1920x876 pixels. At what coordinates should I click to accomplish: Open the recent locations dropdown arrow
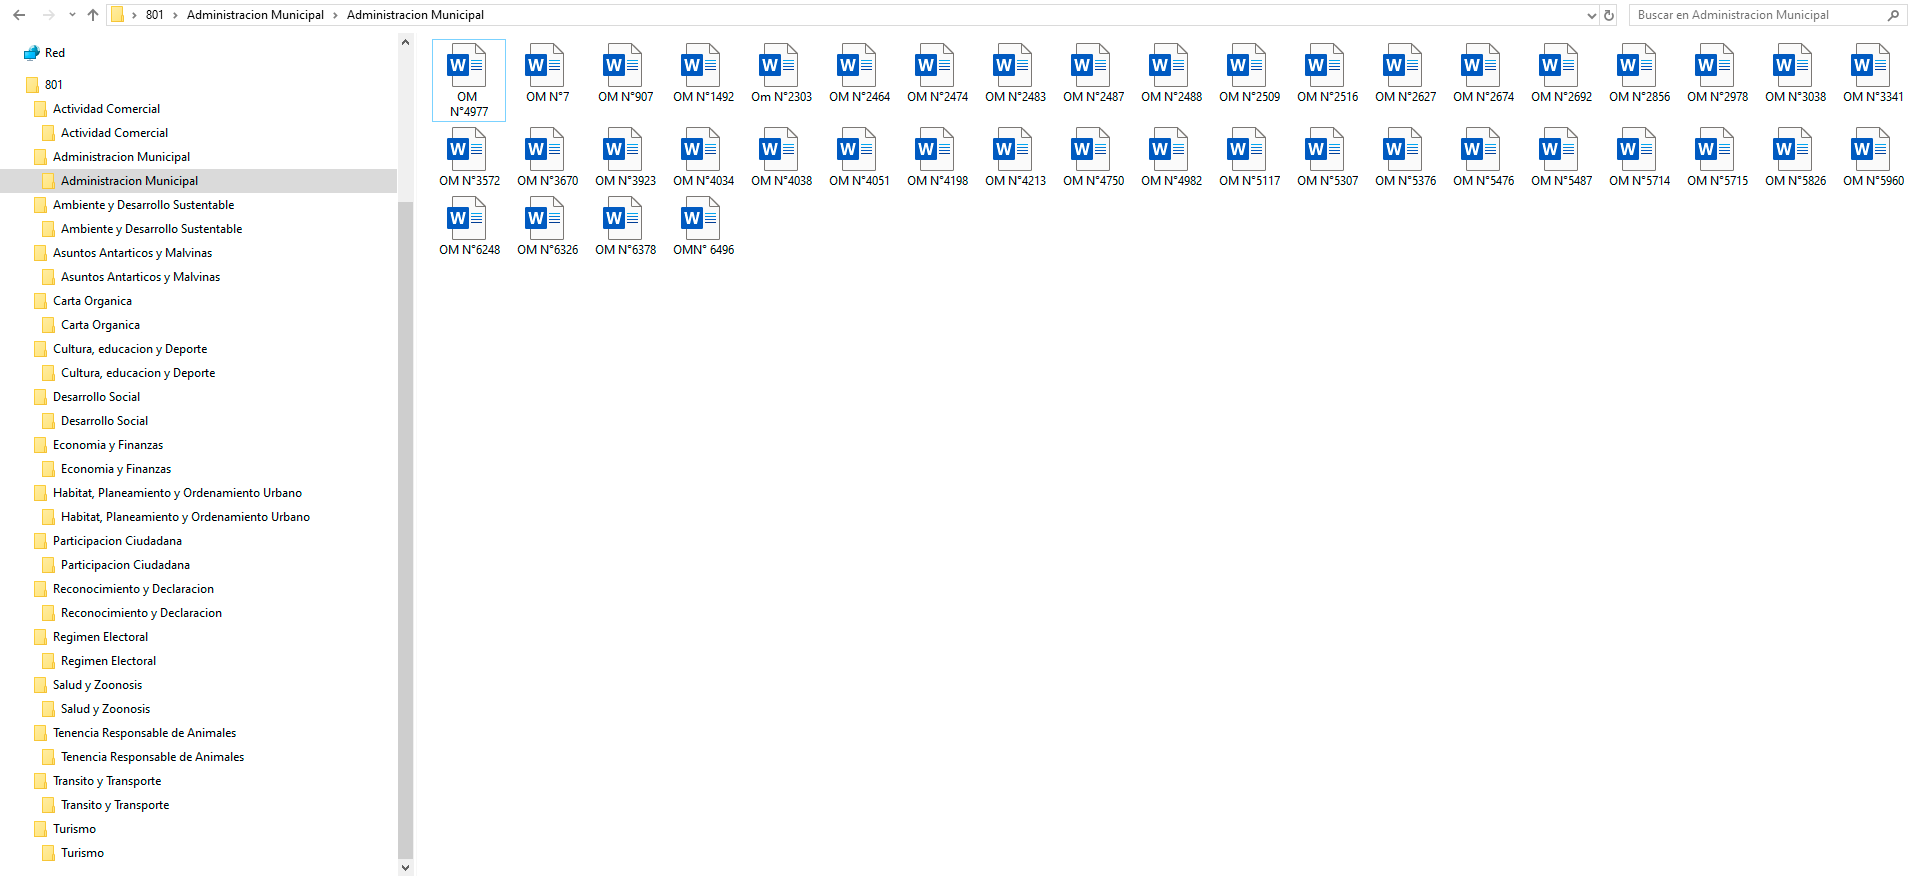(x=72, y=15)
